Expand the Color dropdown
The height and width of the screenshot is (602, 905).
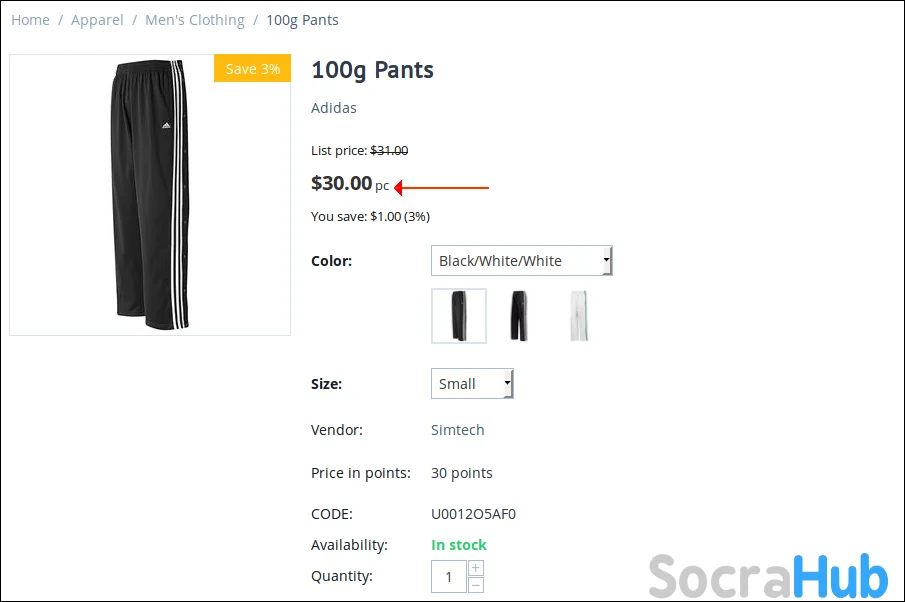coord(521,261)
